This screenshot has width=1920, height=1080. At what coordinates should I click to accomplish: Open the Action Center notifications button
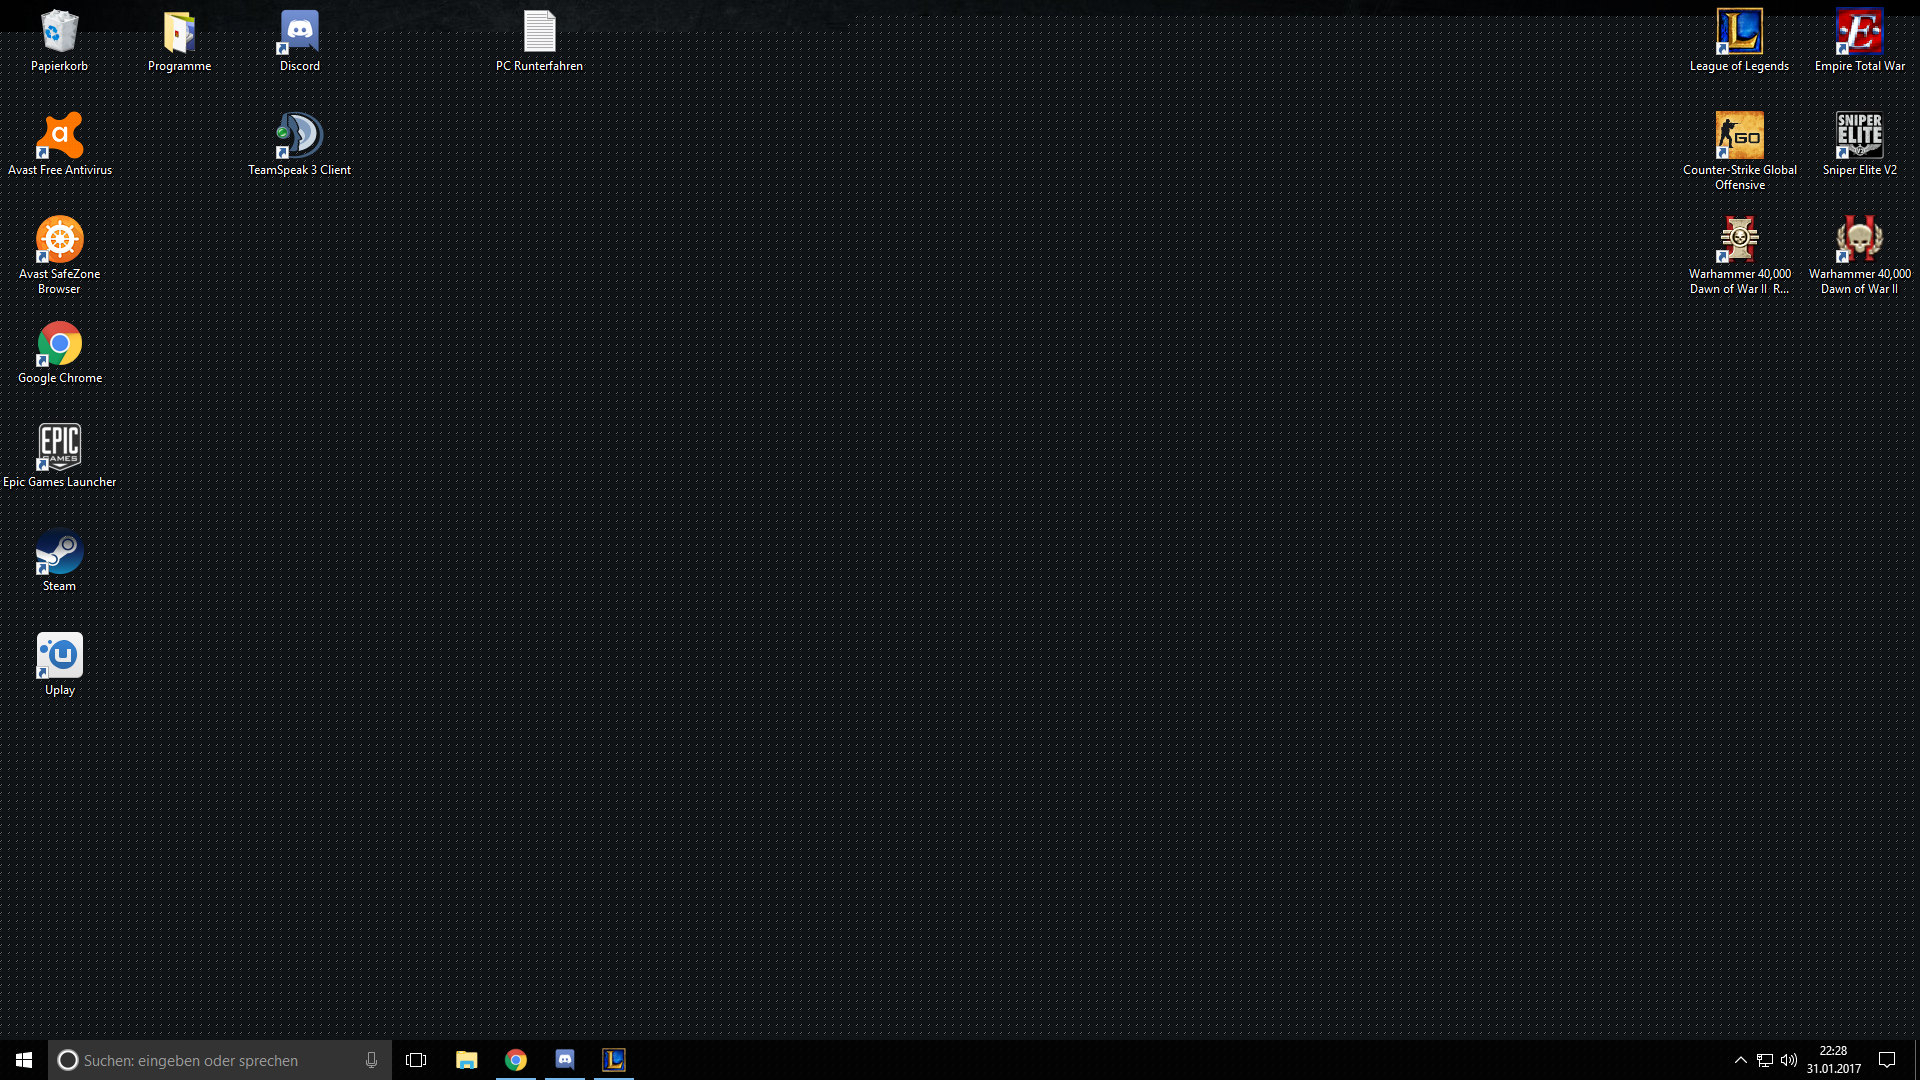[1887, 1060]
